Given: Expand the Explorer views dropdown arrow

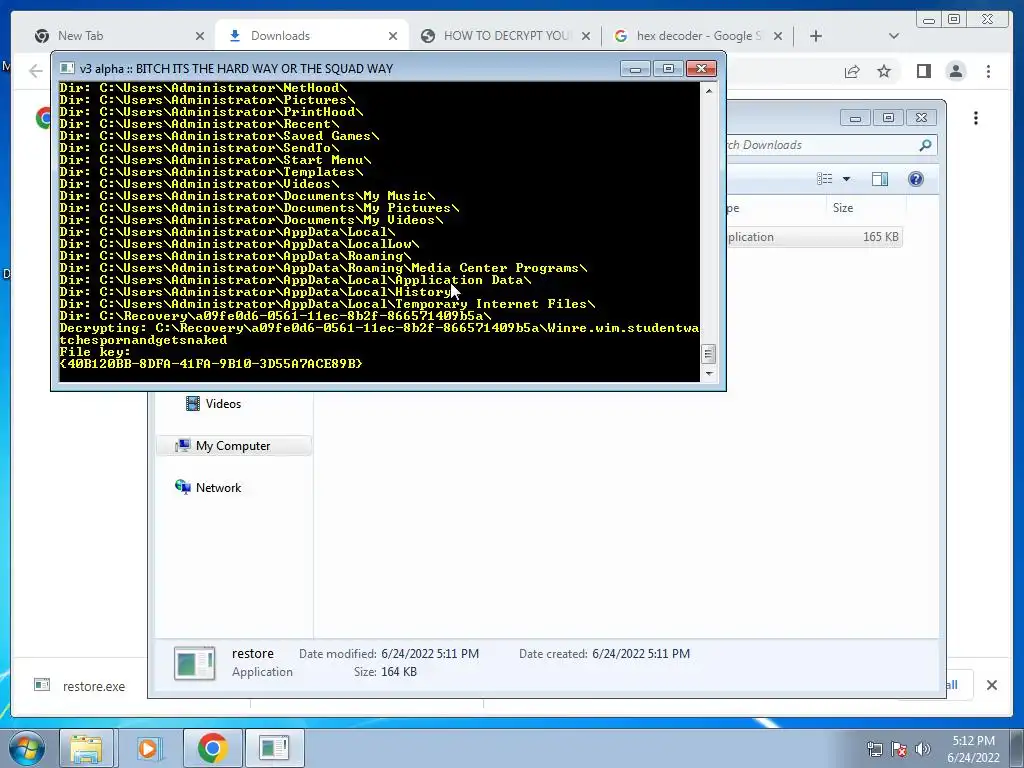Looking at the screenshot, I should click(x=846, y=179).
